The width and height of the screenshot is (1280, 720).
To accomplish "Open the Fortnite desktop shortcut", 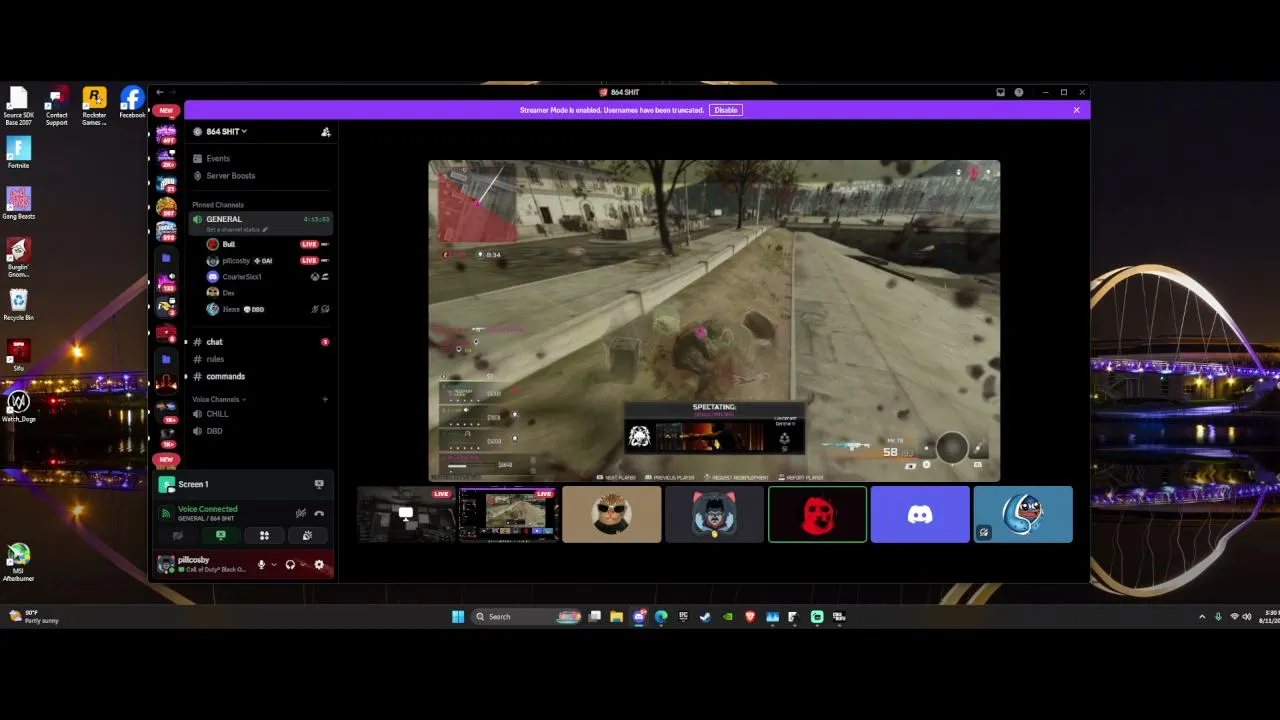I will click(x=18, y=153).
